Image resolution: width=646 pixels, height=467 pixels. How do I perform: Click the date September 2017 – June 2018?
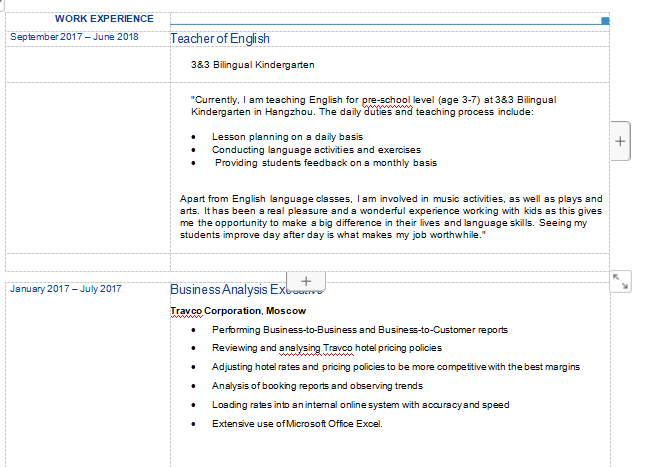click(74, 37)
